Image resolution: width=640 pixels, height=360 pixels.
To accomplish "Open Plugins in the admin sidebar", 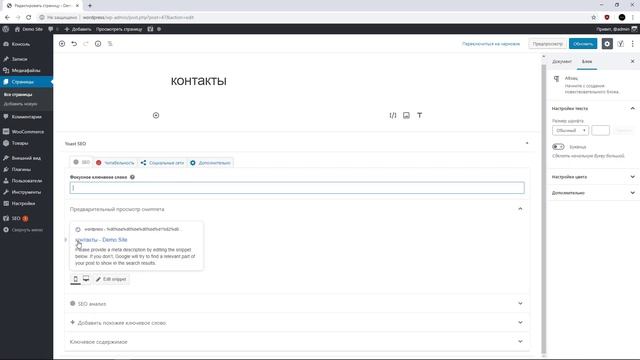I will pos(26,169).
